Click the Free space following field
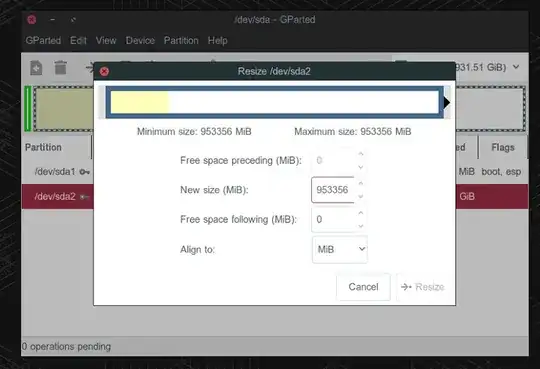Image resolution: width=540 pixels, height=369 pixels. (x=333, y=219)
